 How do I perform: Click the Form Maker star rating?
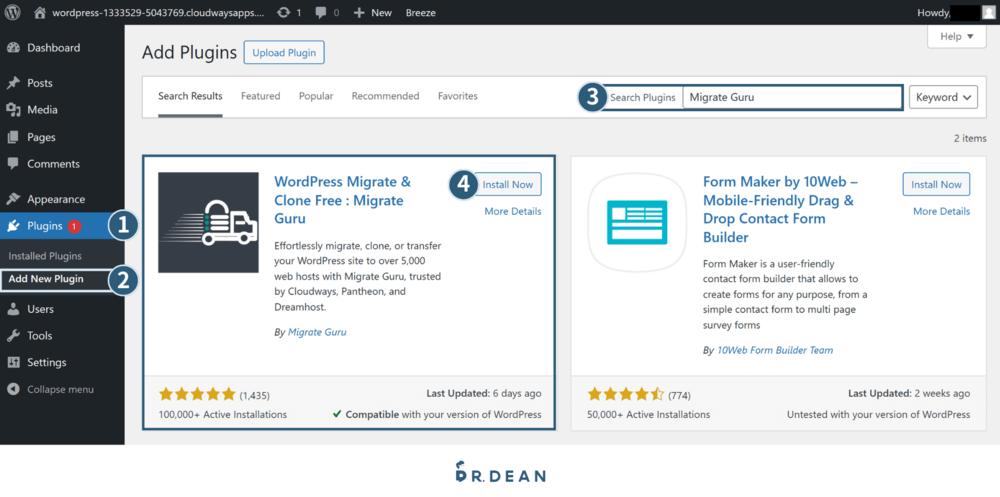click(626, 395)
